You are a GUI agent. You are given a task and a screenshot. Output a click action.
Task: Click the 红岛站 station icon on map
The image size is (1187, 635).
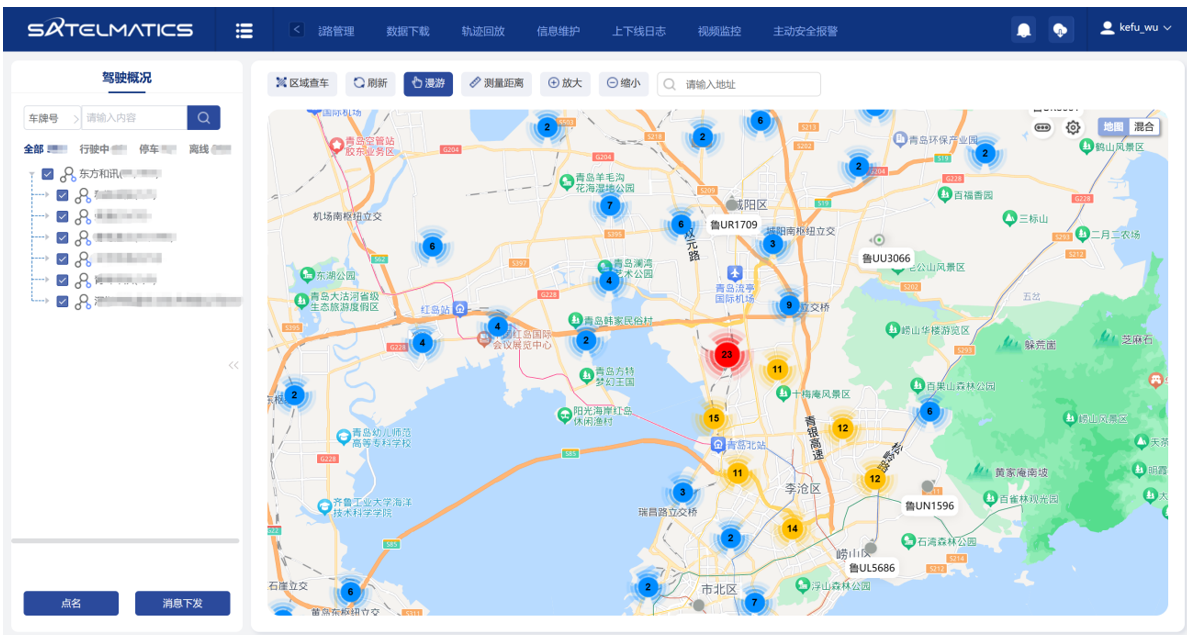tap(460, 309)
